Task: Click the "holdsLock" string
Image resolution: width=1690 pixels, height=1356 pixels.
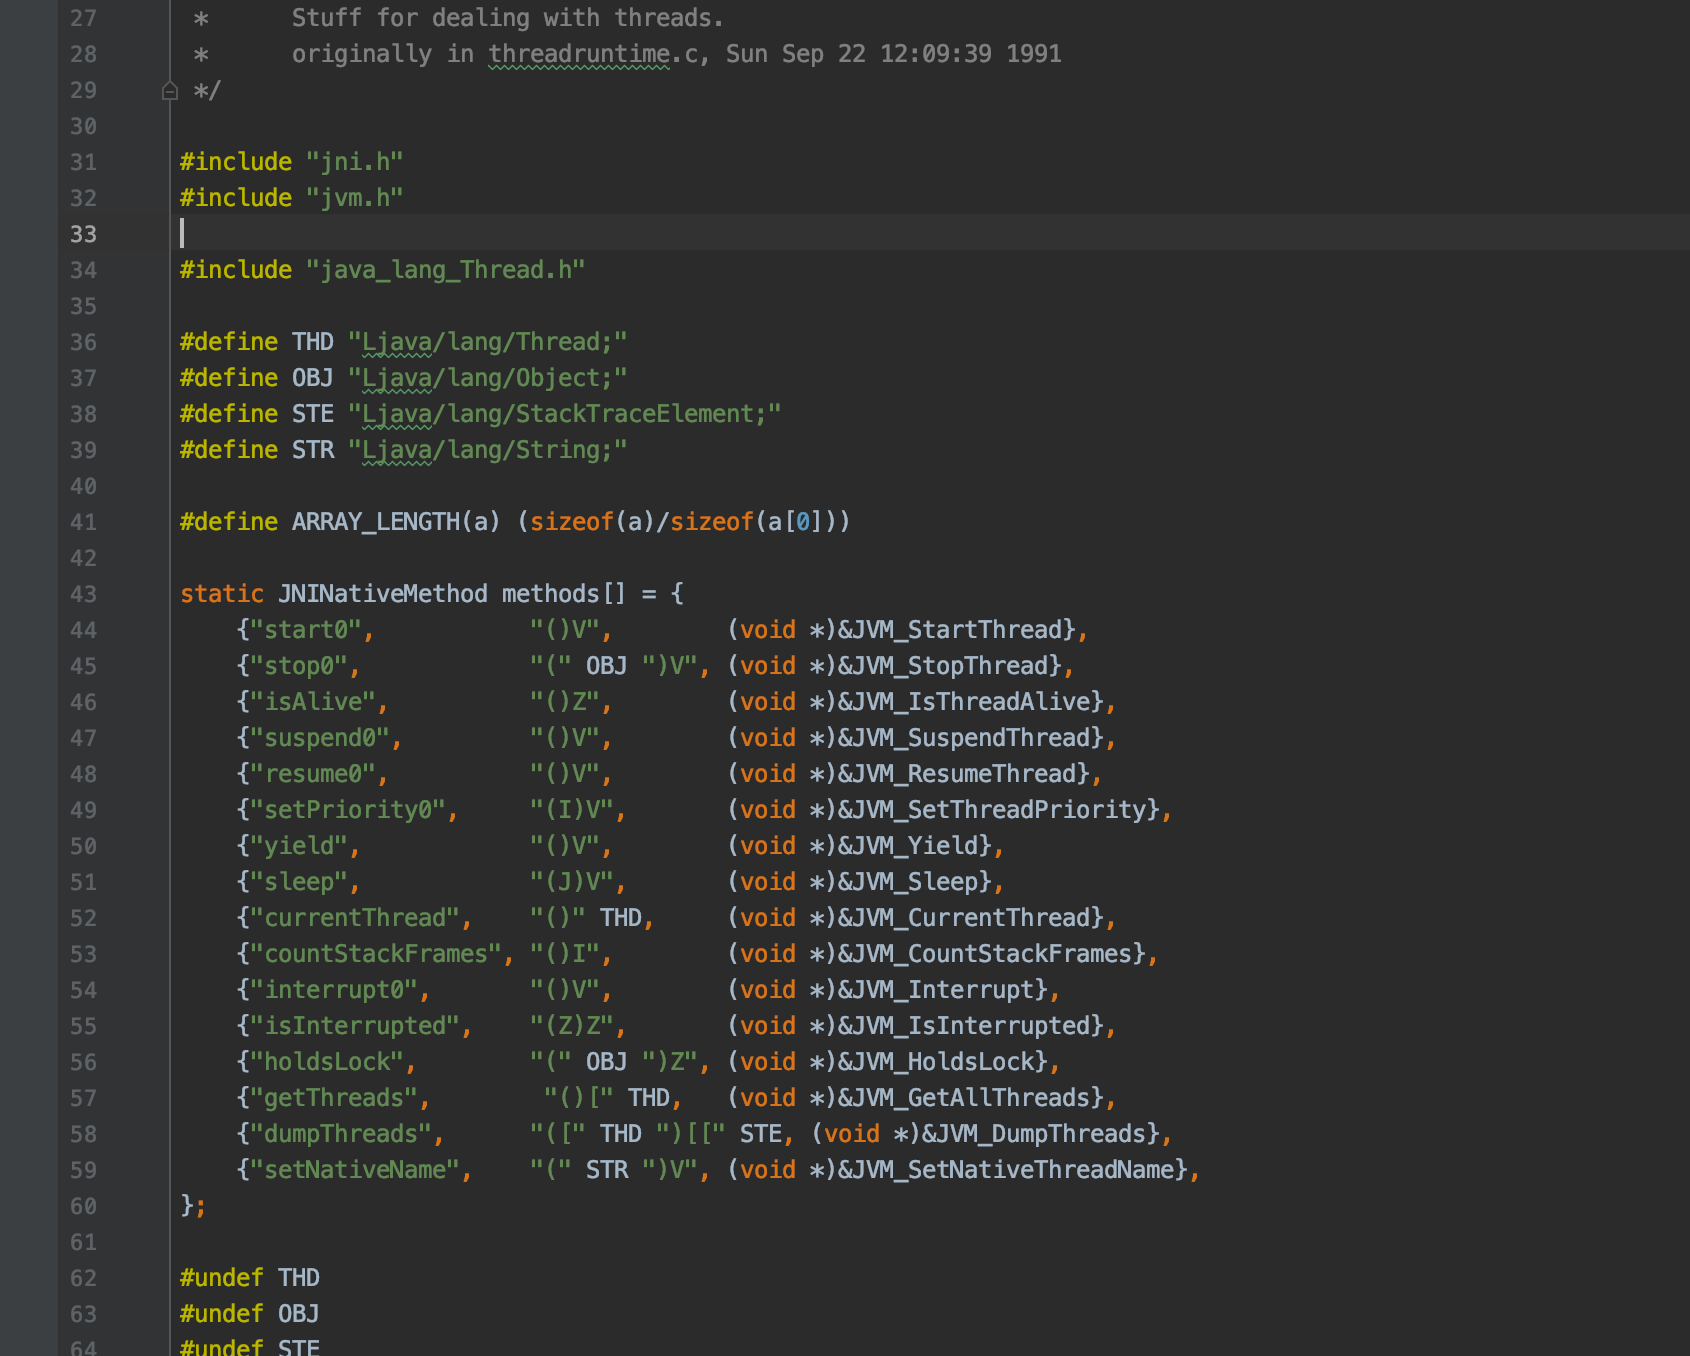Action: pyautogui.click(x=327, y=1062)
